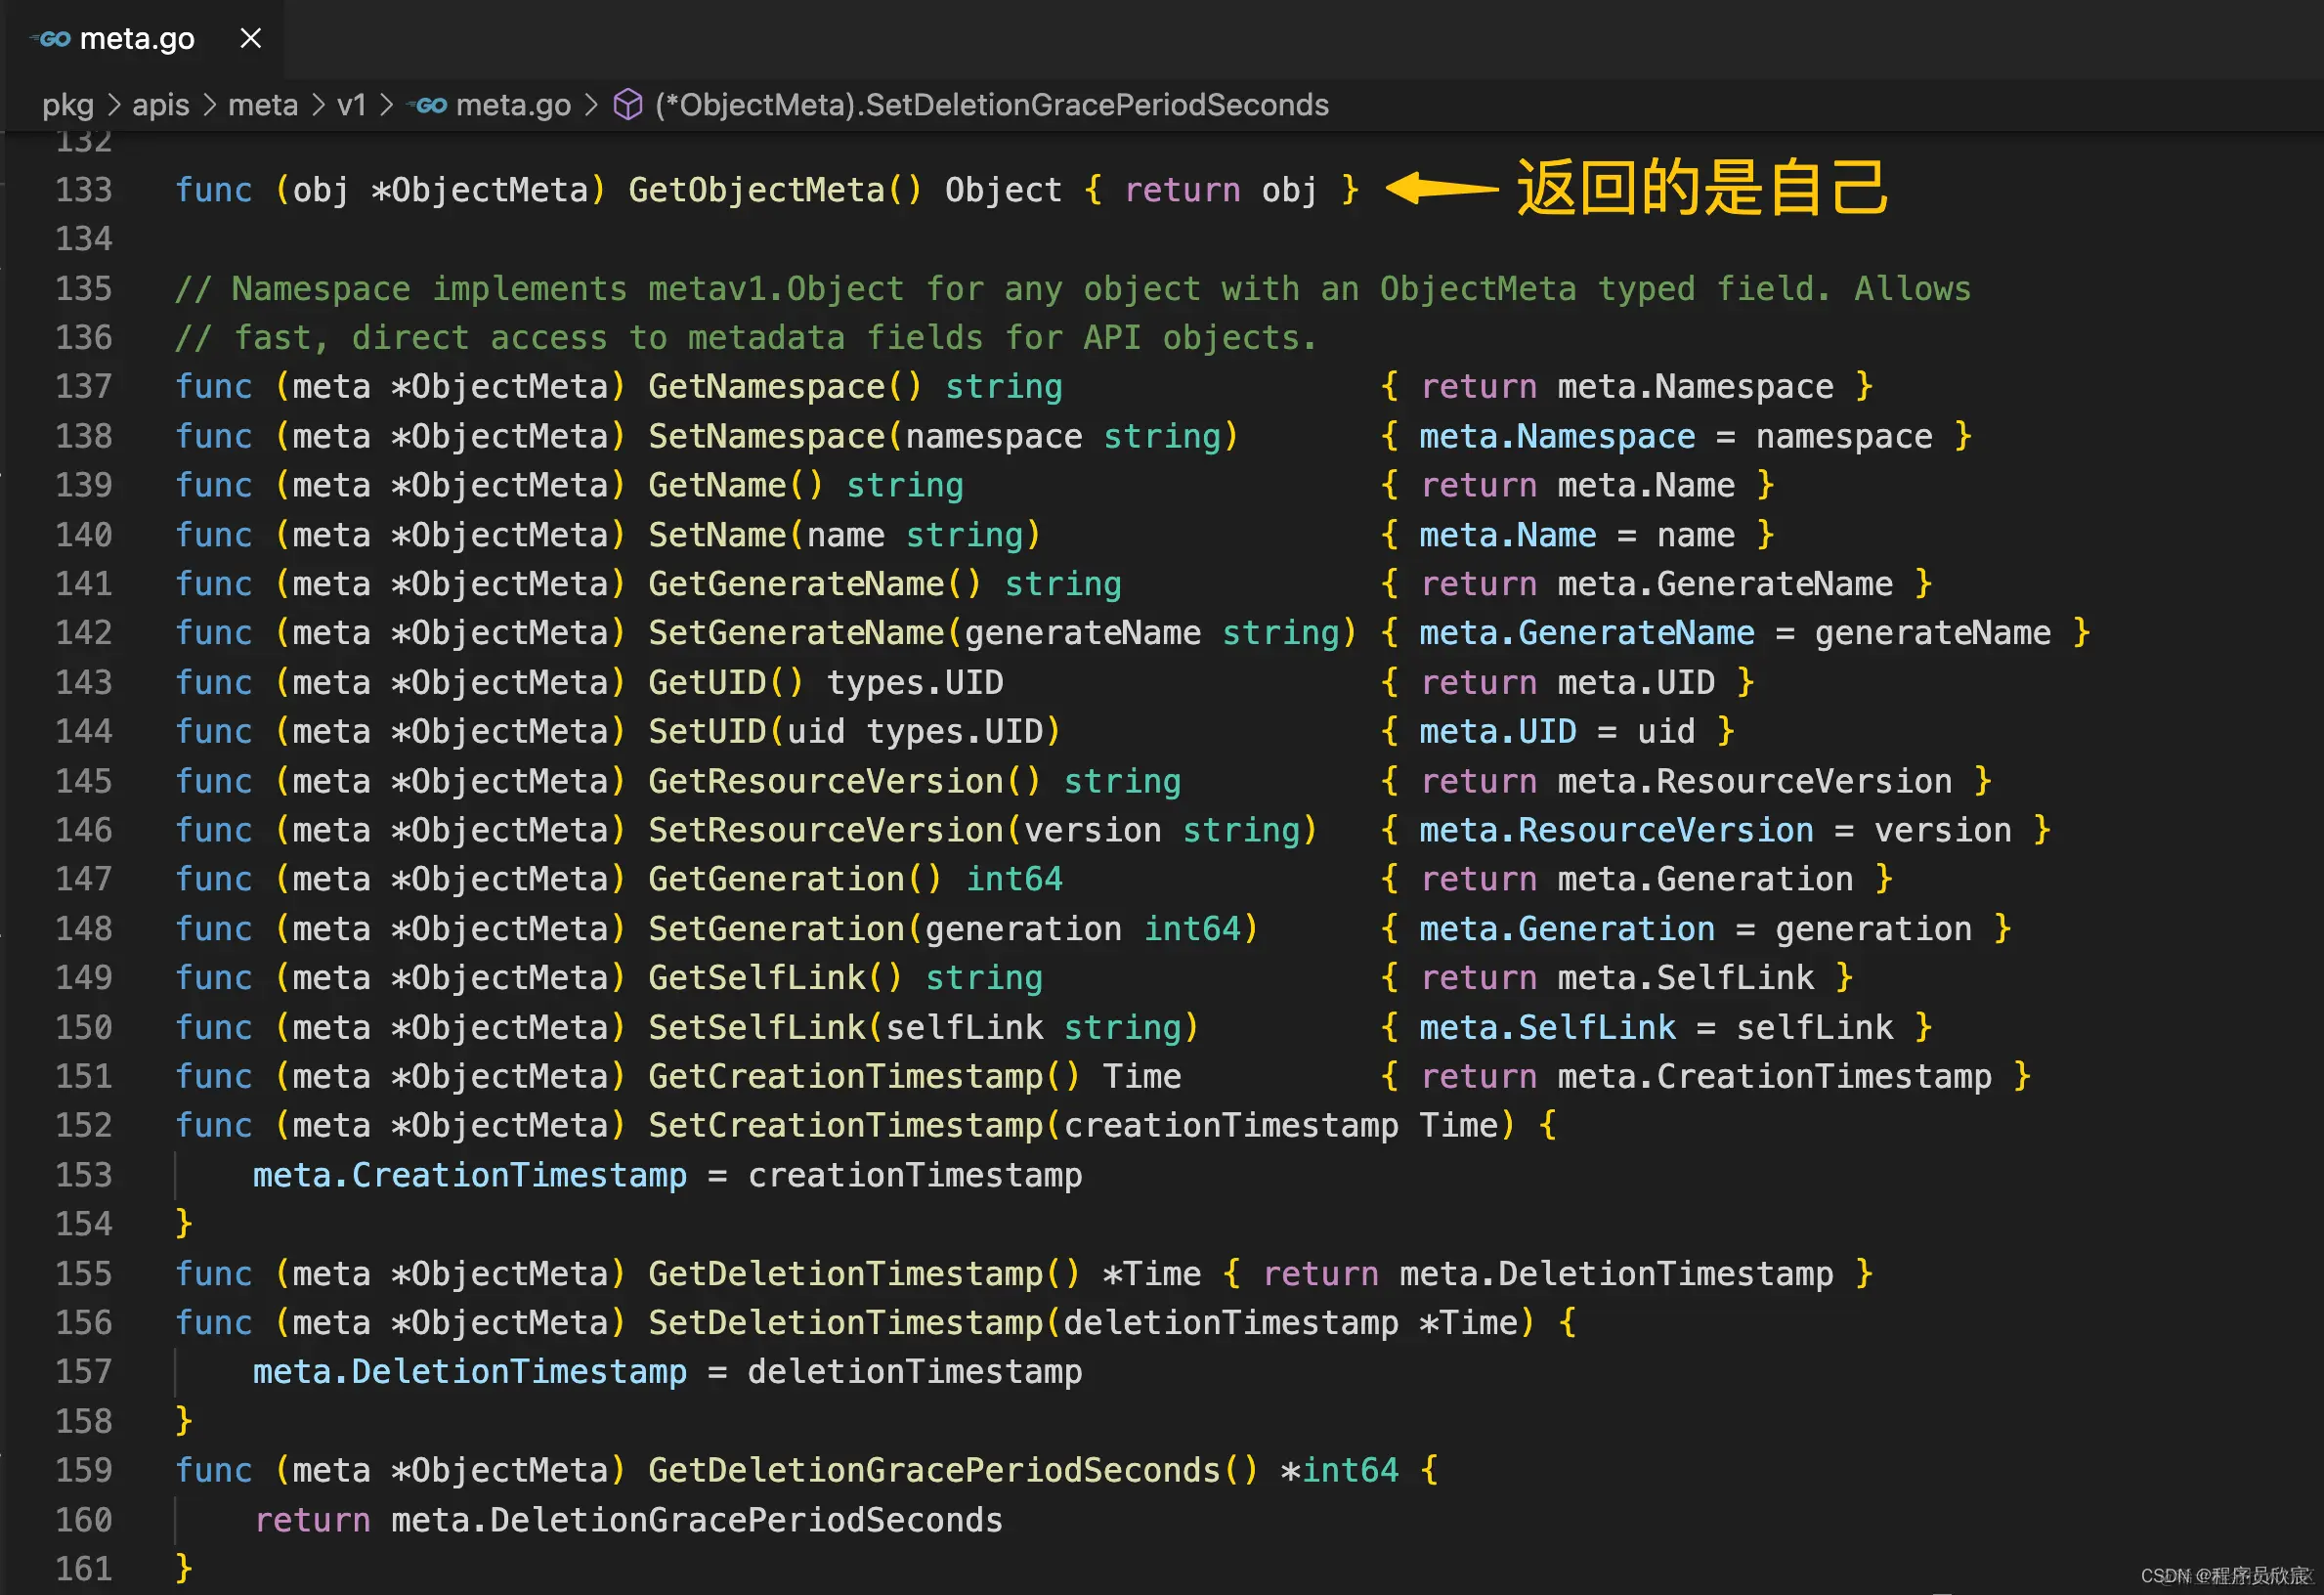Click the SetResourceVersion method name
This screenshot has height=1595, width=2324.
pyautogui.click(x=826, y=830)
